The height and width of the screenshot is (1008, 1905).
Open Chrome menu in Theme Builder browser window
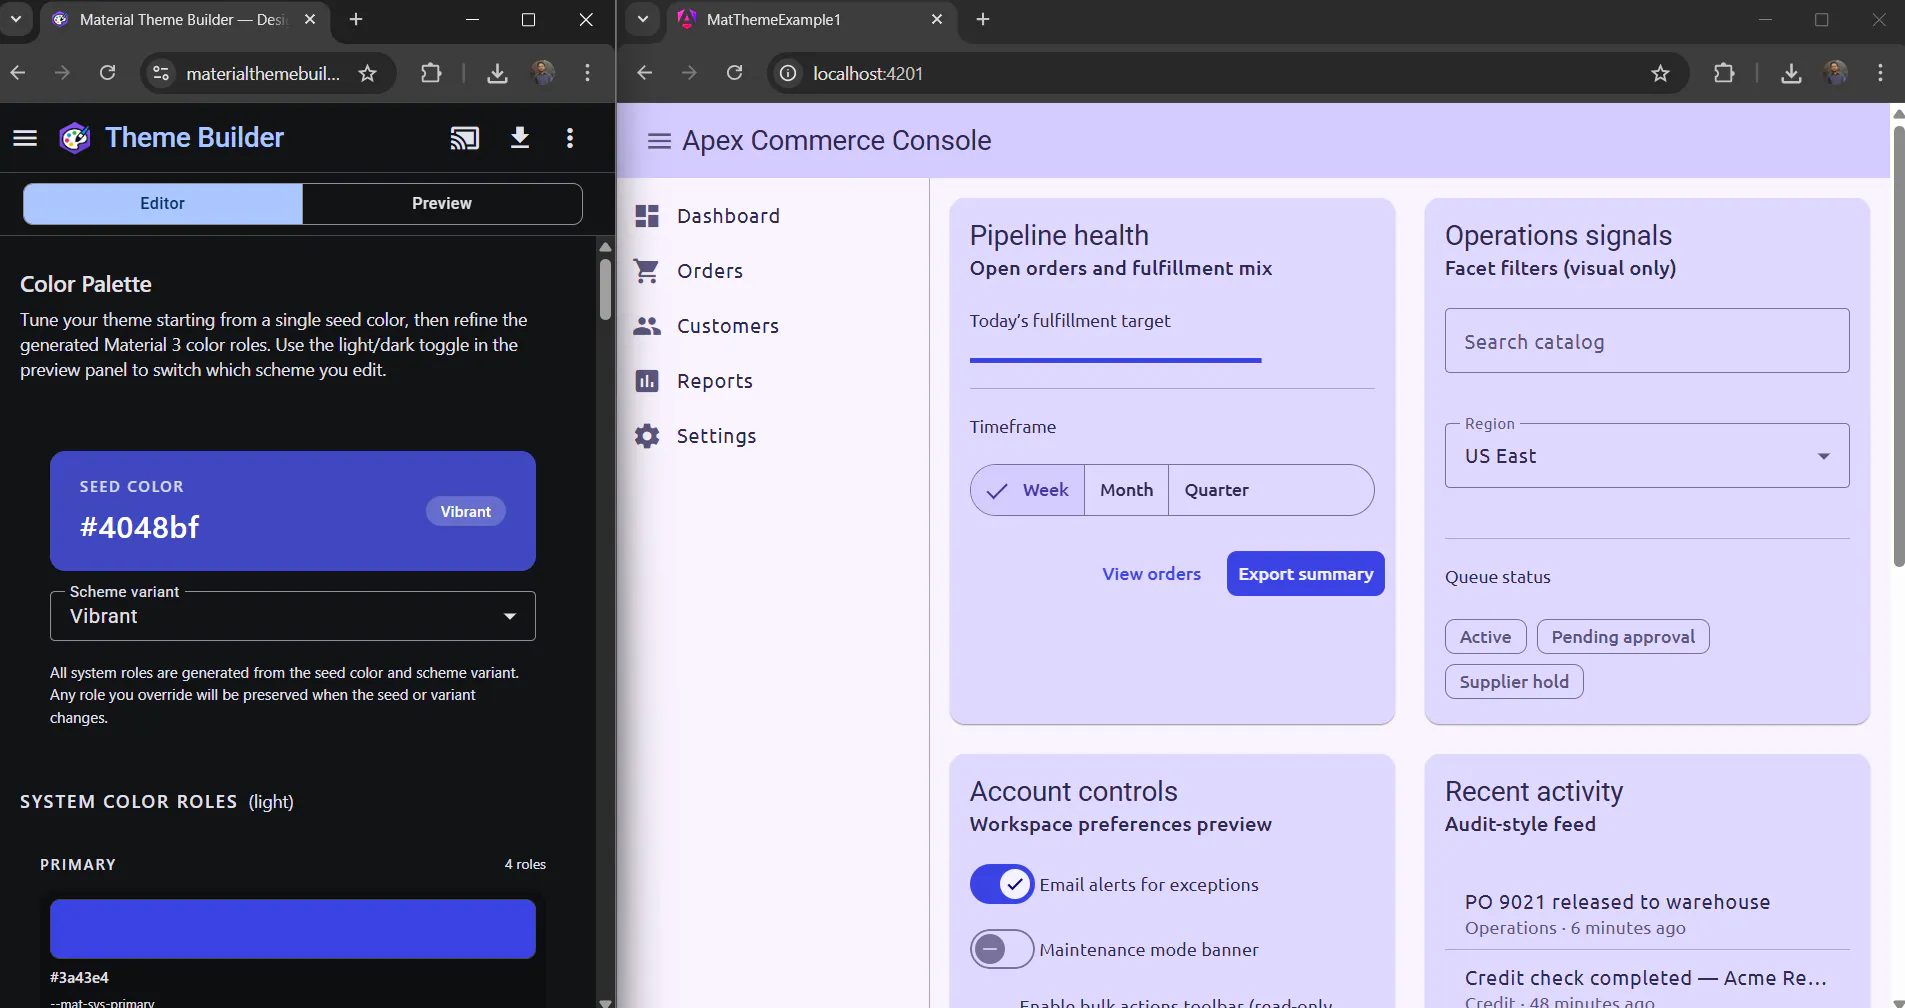[x=588, y=73]
